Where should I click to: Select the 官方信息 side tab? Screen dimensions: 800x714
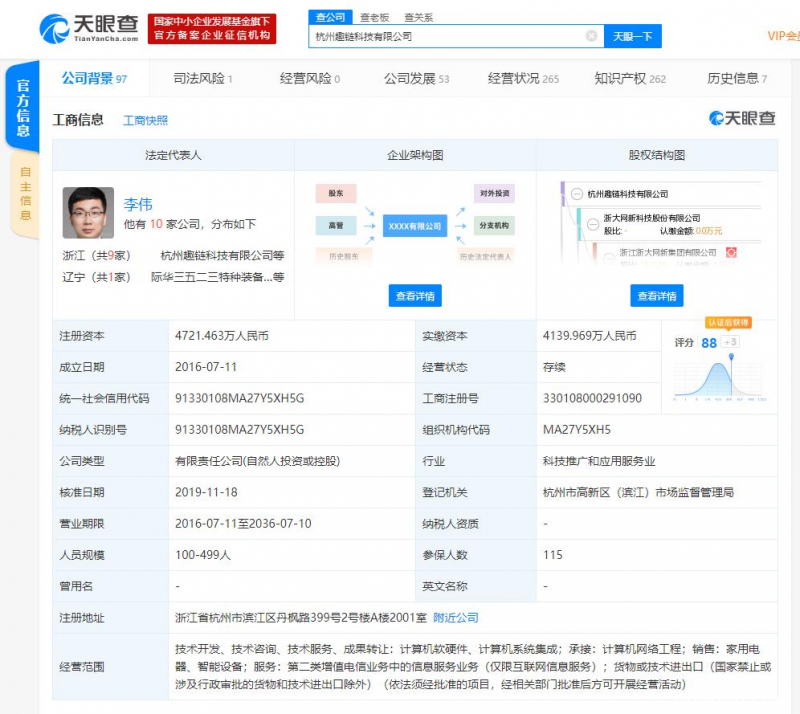click(23, 107)
